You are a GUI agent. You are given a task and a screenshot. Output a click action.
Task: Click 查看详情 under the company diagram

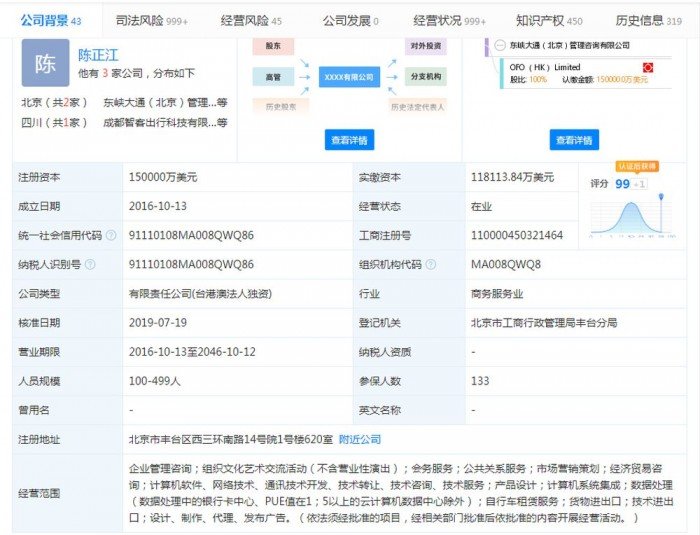[x=349, y=140]
